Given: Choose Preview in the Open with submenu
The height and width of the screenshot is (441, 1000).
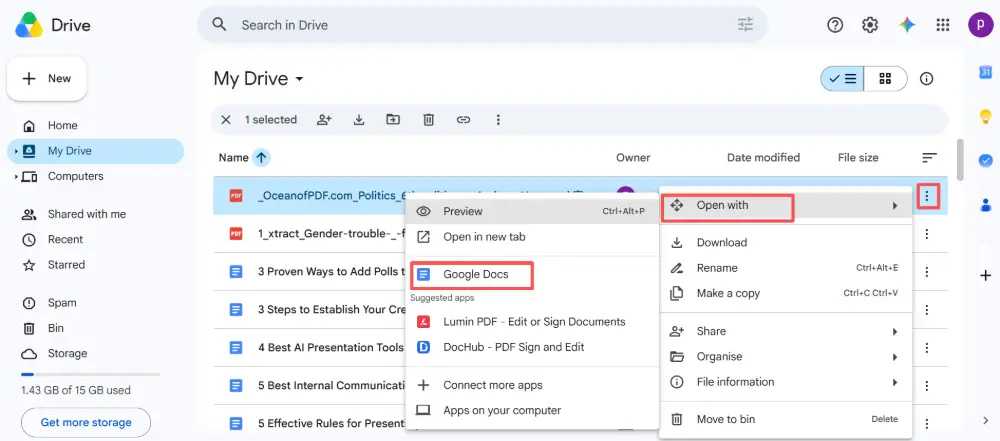Looking at the screenshot, I should pyautogui.click(x=532, y=211).
